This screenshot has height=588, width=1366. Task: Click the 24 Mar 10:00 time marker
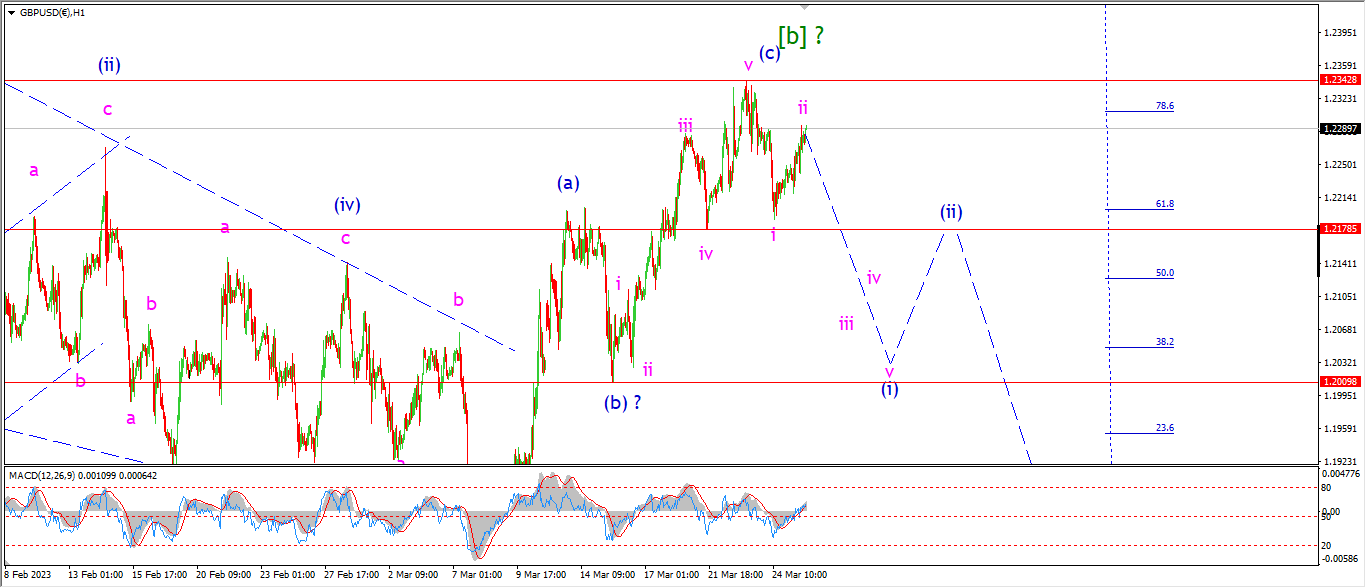tap(799, 575)
